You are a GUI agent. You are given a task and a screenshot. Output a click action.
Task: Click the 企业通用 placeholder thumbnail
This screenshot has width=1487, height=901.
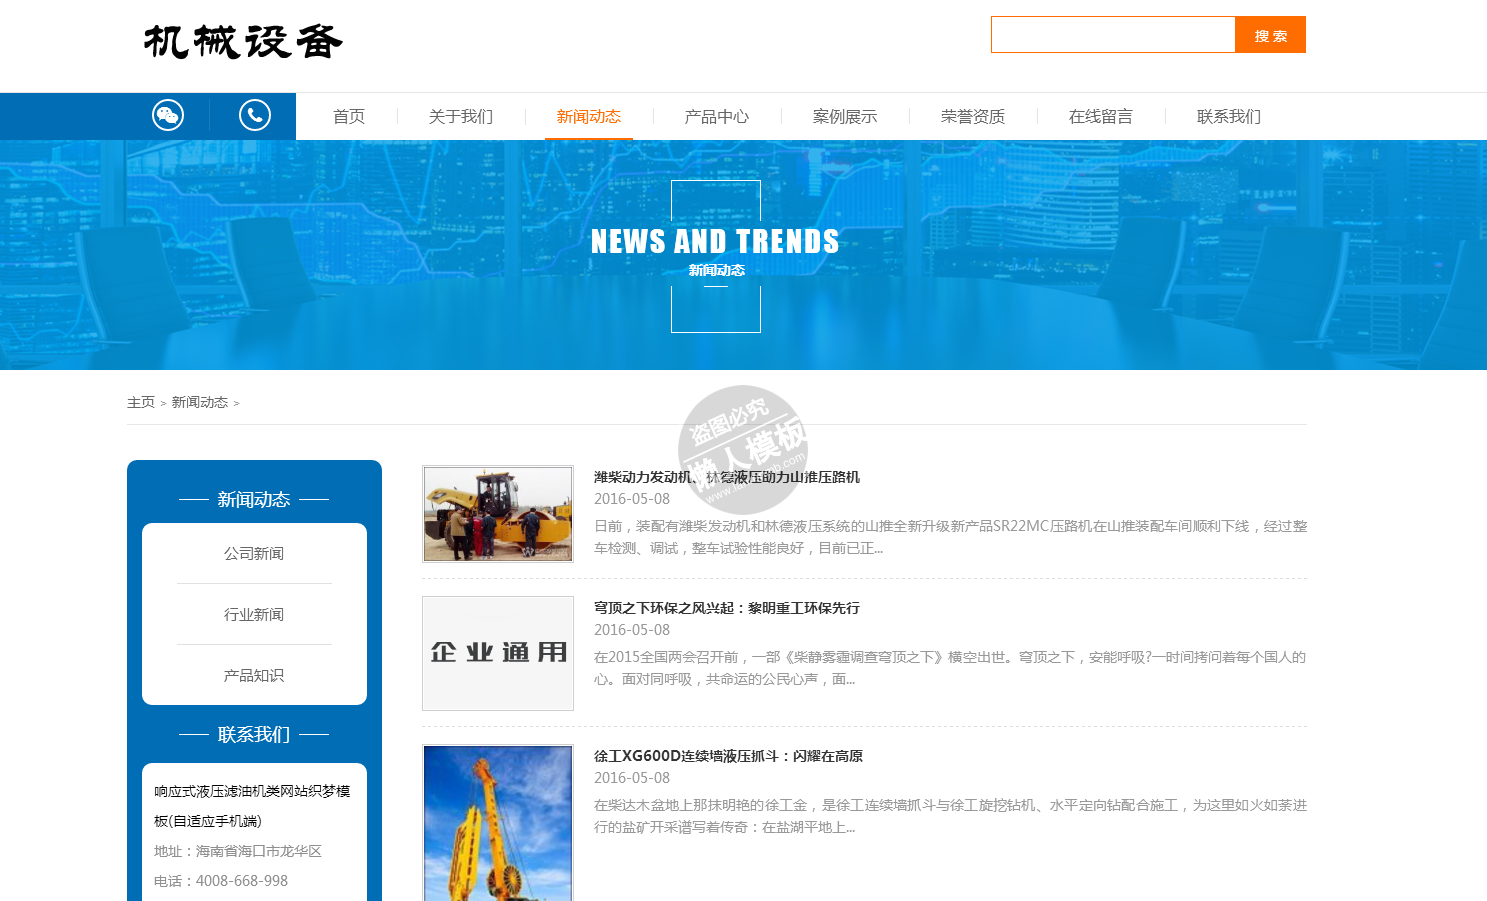[x=498, y=653]
